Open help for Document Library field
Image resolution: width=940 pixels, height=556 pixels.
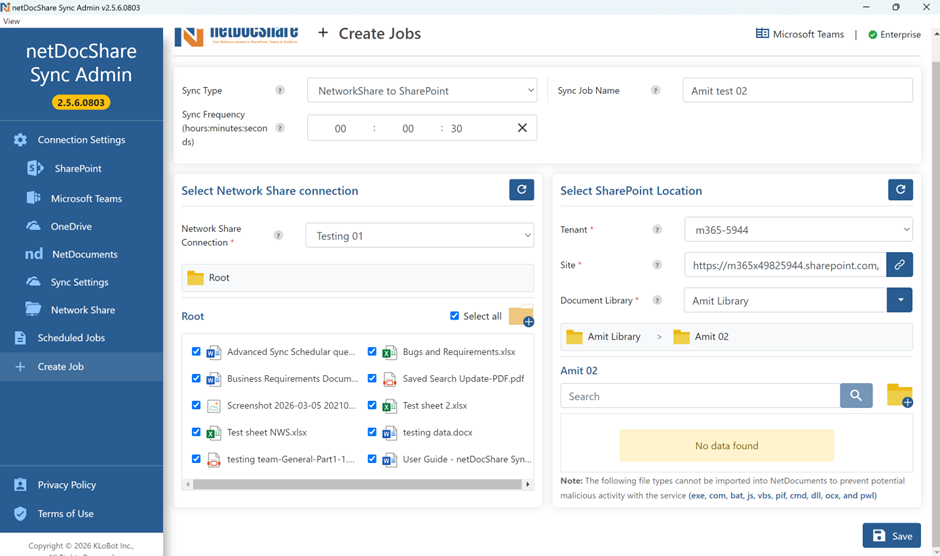tap(657, 300)
